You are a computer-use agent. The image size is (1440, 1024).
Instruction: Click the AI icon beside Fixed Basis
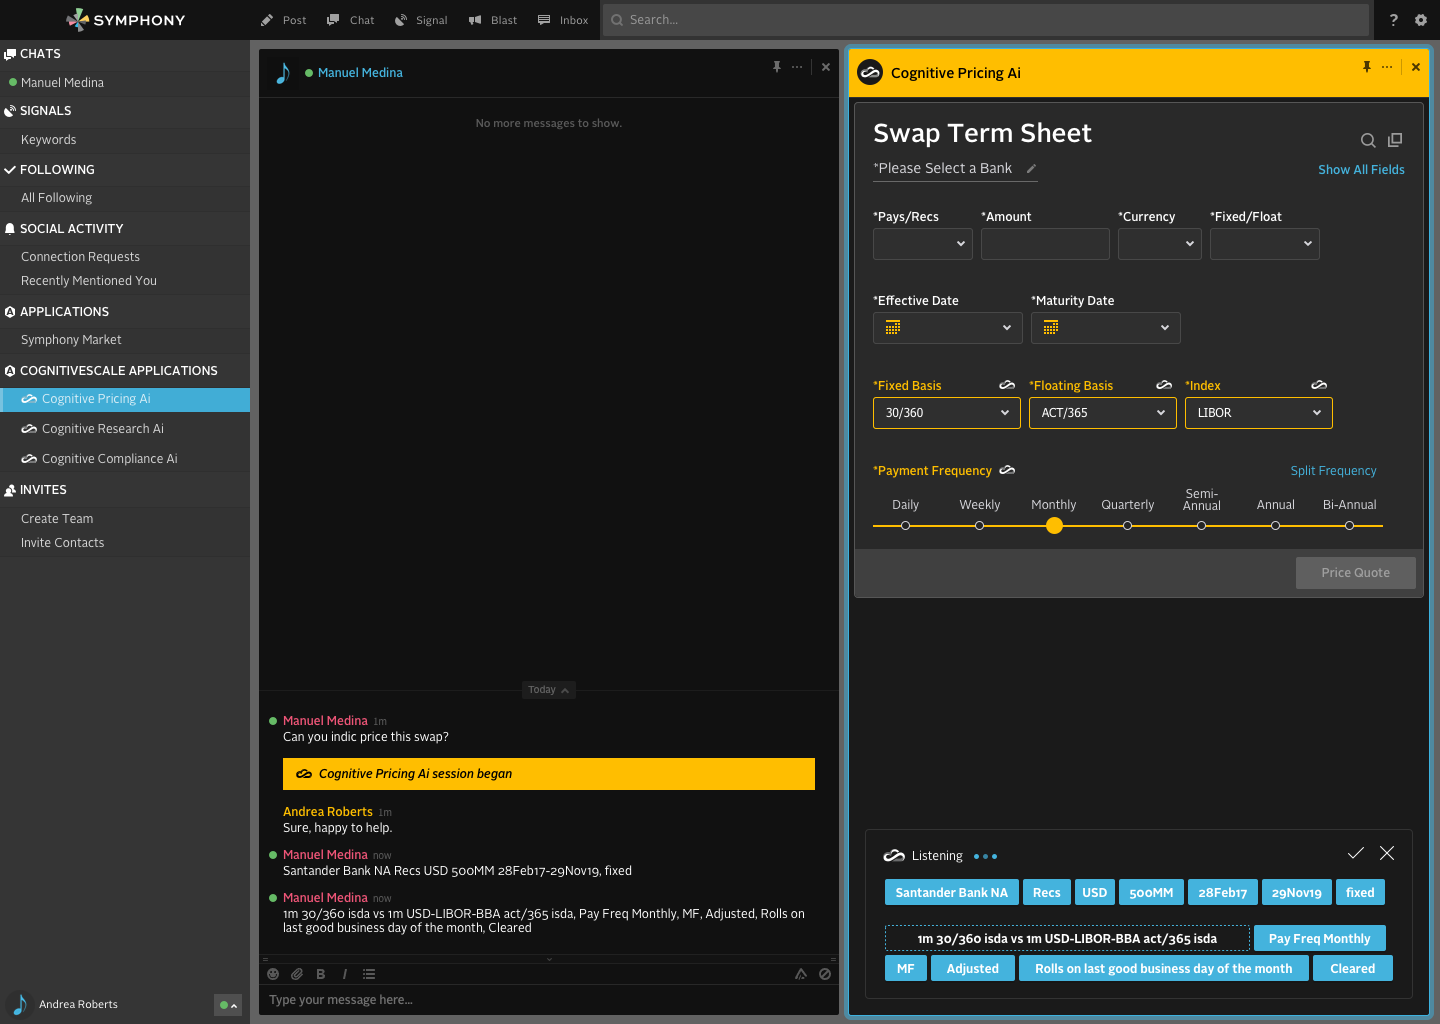pos(1007,385)
